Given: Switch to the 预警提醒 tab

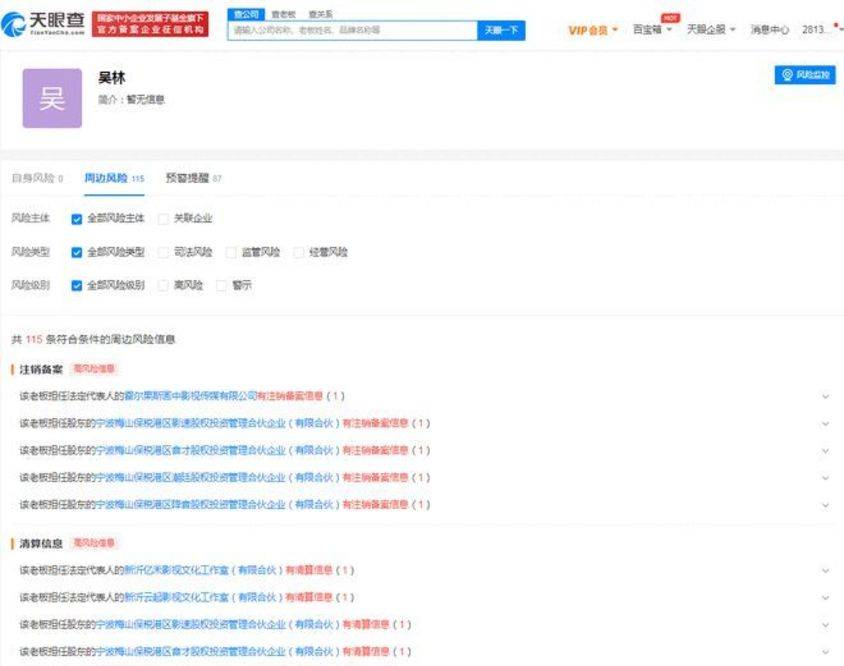Looking at the screenshot, I should click(x=193, y=178).
